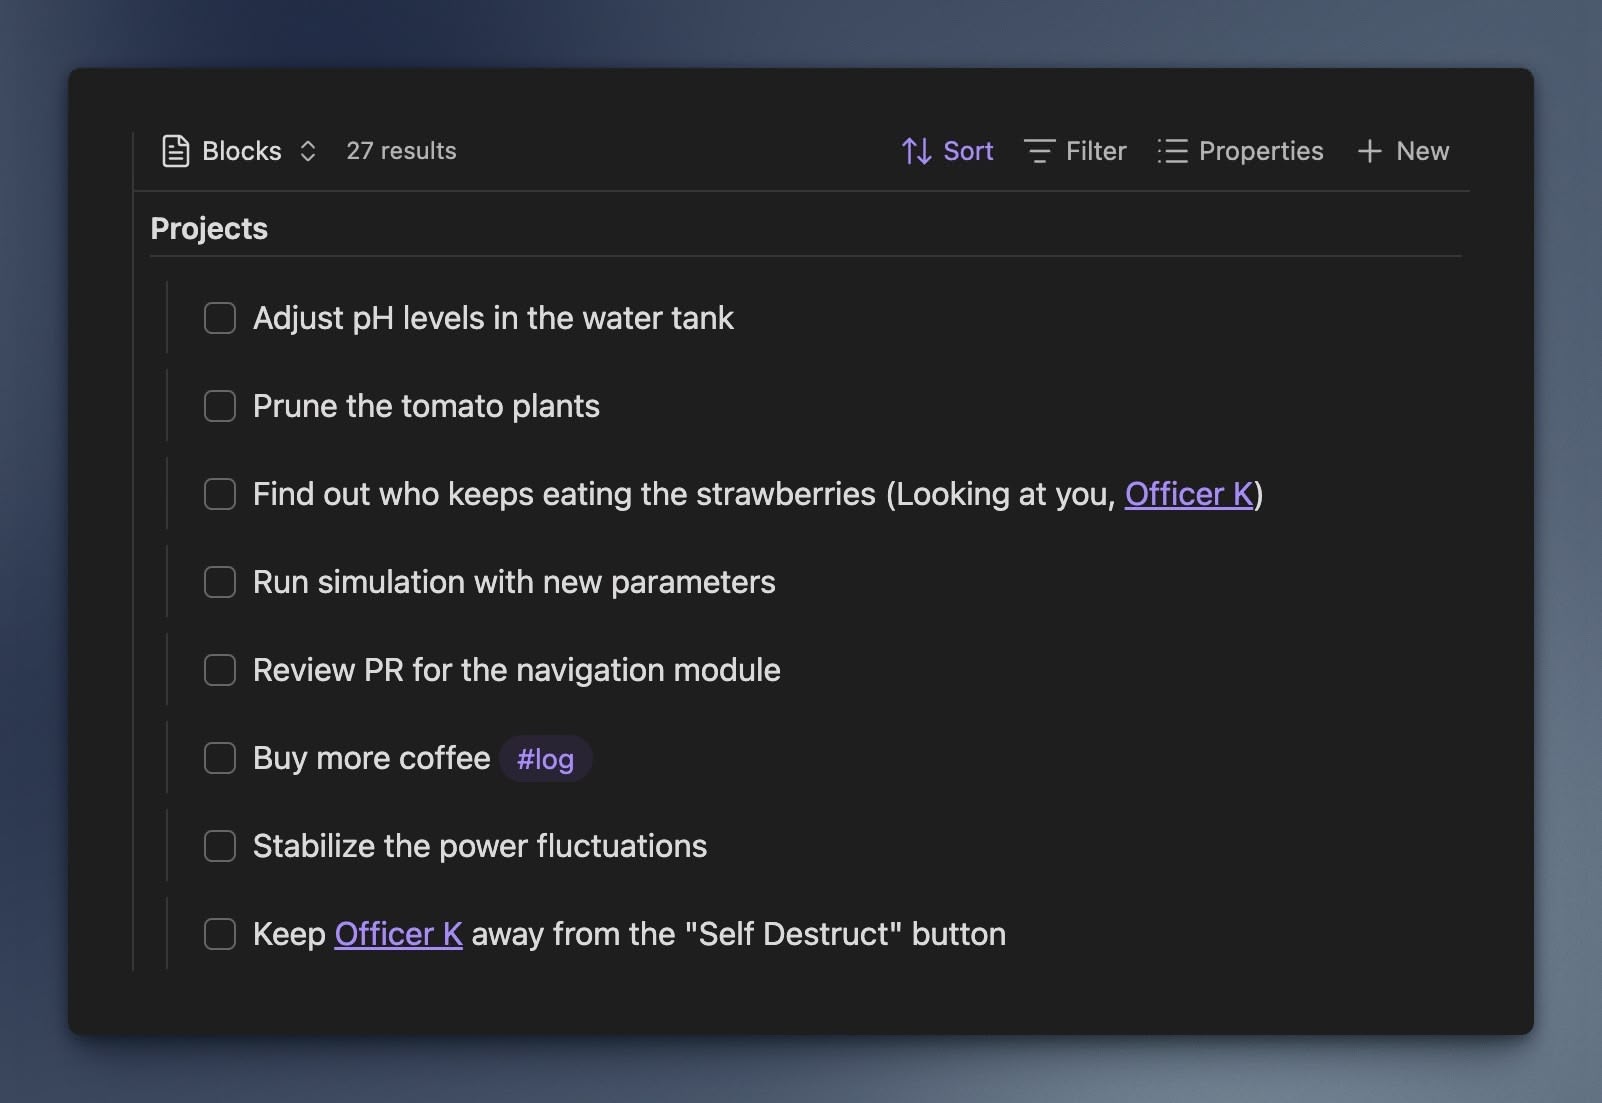The height and width of the screenshot is (1103, 1602).
Task: Click the Blocks document icon
Action: (176, 151)
